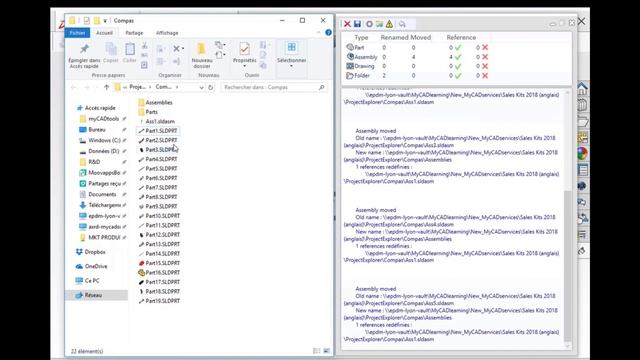
Task: Switch to large icons view in Explorer status bar
Action: tap(327, 351)
